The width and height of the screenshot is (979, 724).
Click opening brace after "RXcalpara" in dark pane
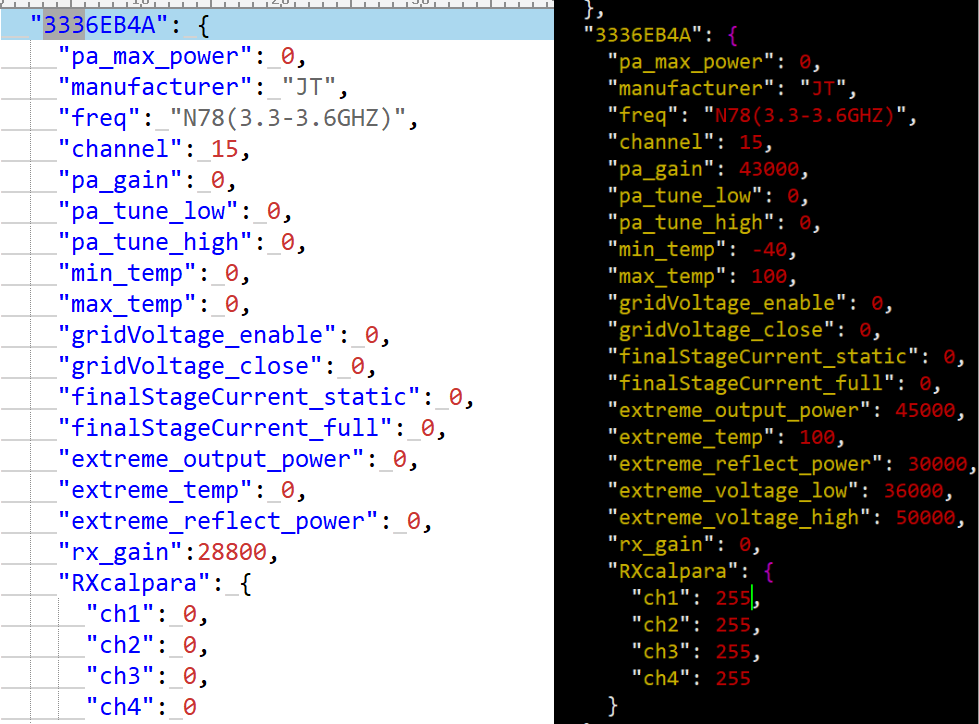(768, 571)
